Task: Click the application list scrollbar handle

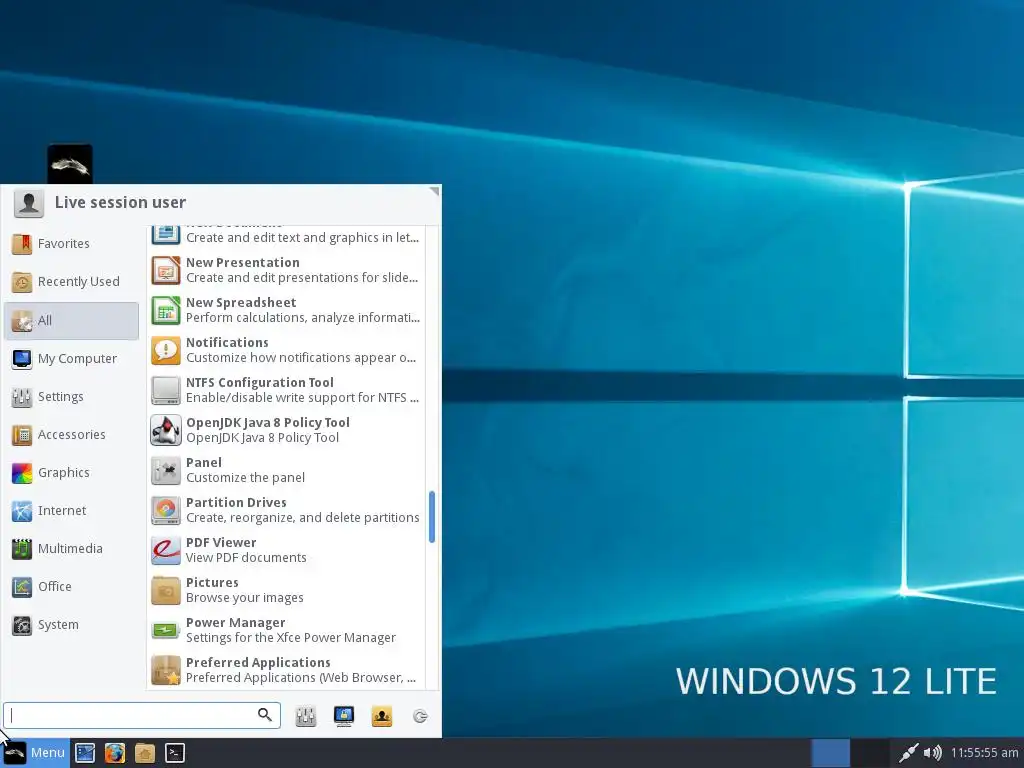Action: tap(432, 517)
